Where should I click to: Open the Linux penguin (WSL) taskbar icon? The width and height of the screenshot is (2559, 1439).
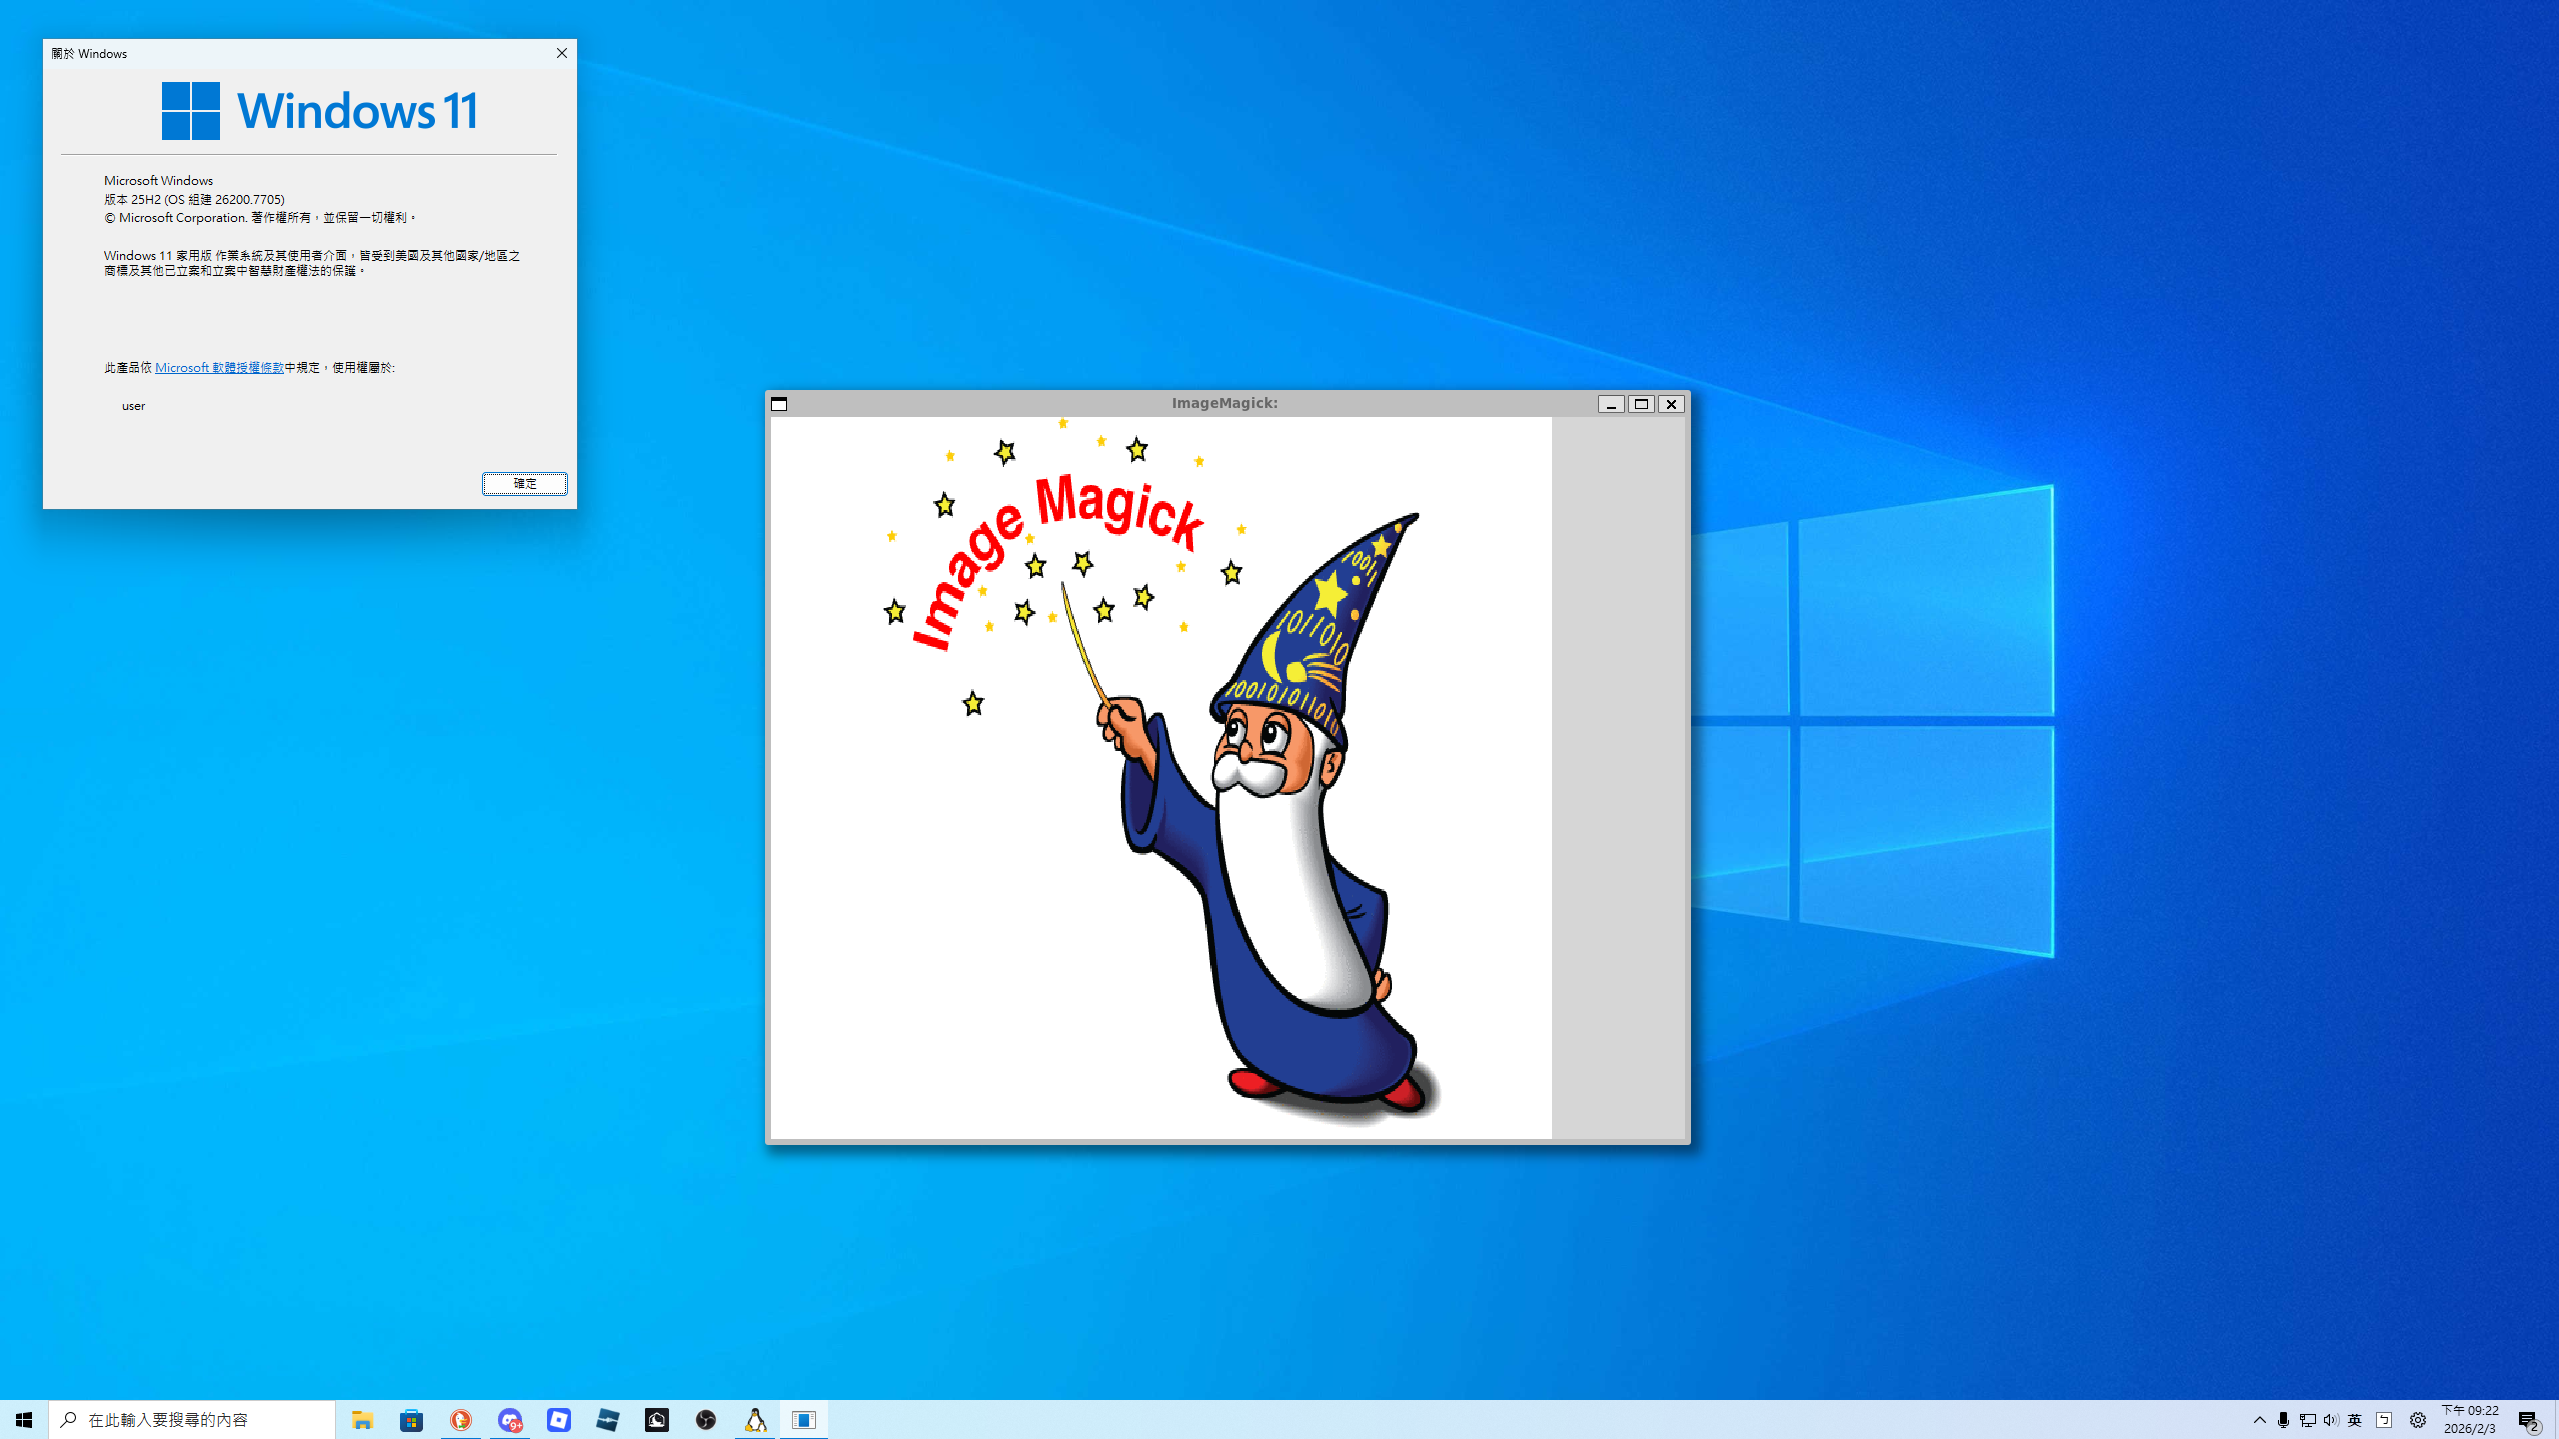[754, 1419]
